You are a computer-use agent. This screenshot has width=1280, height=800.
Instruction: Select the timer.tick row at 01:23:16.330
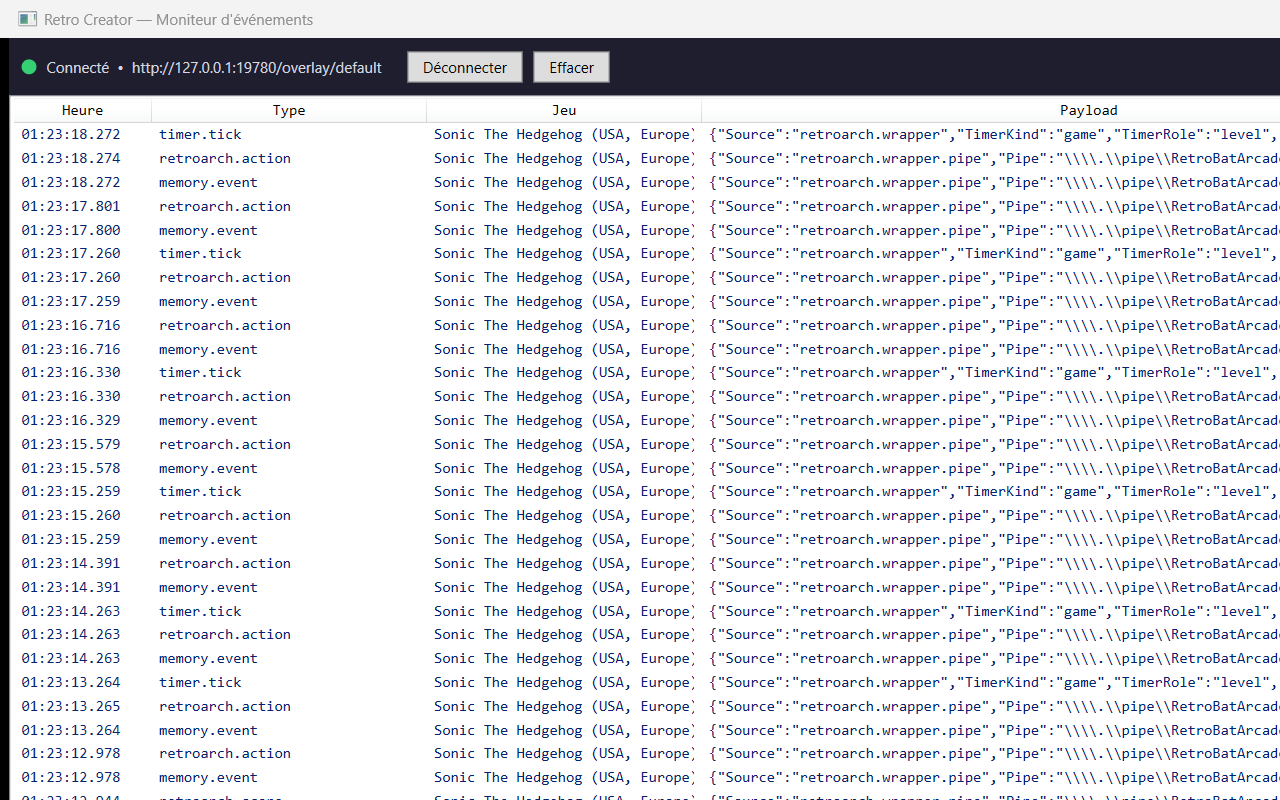[x=646, y=372]
